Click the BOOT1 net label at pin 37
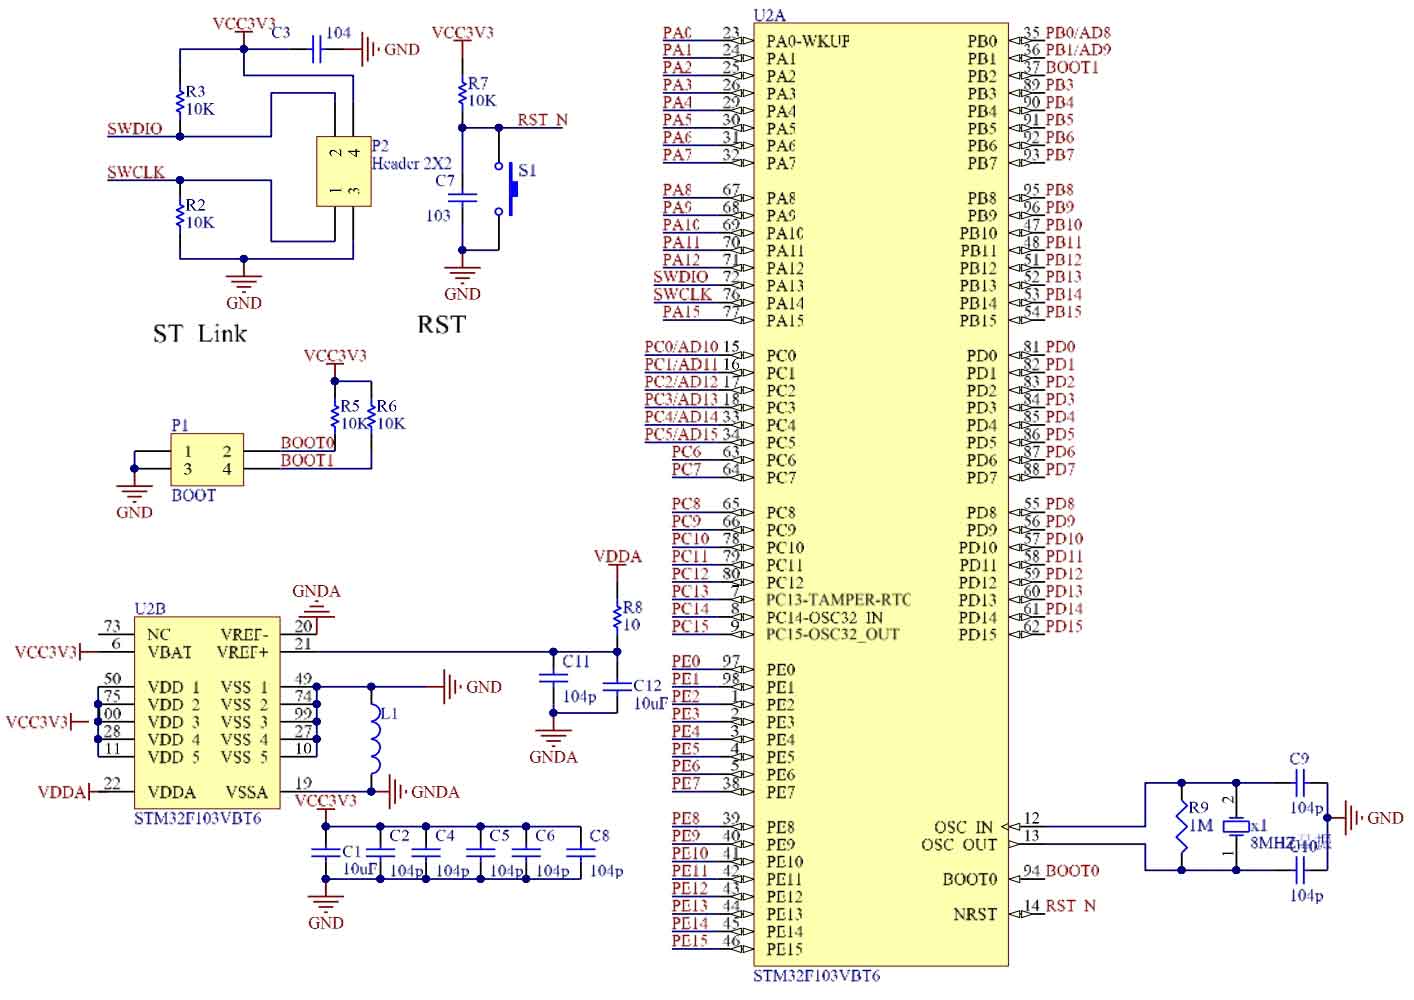Viewport: 1414px width, 1000px height. (x=1072, y=67)
